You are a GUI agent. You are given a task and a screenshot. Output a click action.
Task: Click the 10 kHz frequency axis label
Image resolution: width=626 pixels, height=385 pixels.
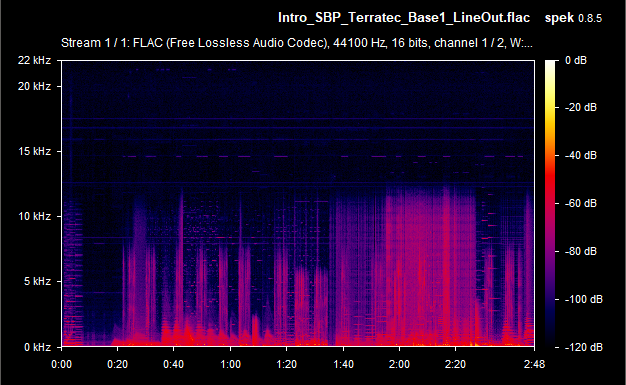click(x=34, y=216)
